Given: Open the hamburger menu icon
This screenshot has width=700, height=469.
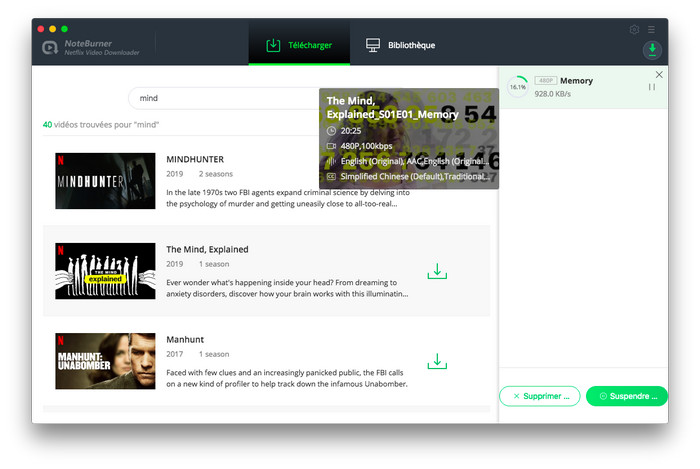Looking at the screenshot, I should 651,29.
